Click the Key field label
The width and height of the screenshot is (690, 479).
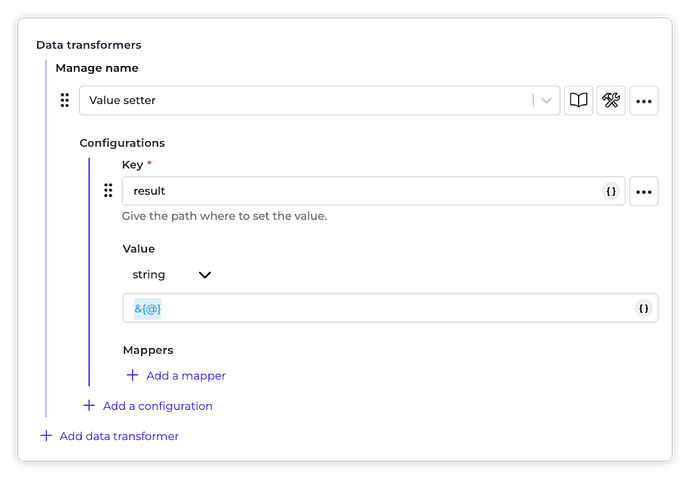coord(132,165)
